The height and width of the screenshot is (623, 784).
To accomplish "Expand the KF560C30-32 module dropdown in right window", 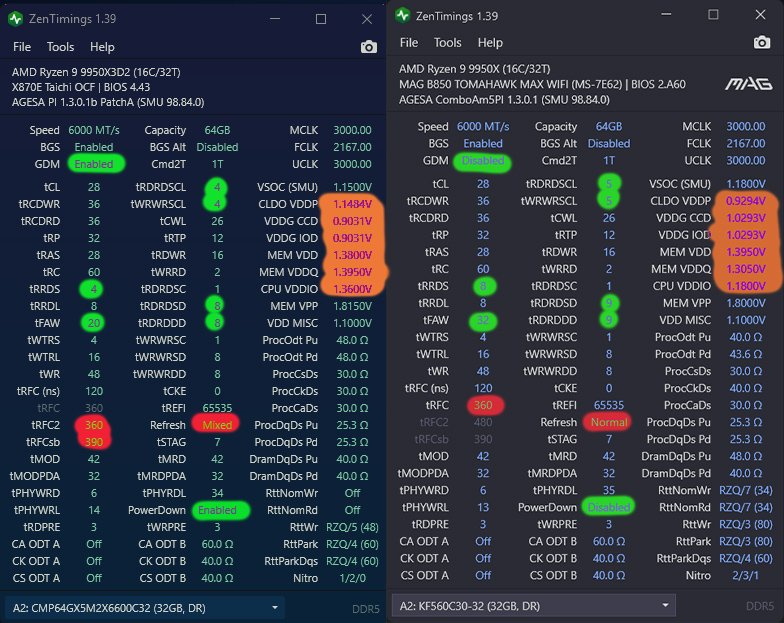I will coord(534,606).
